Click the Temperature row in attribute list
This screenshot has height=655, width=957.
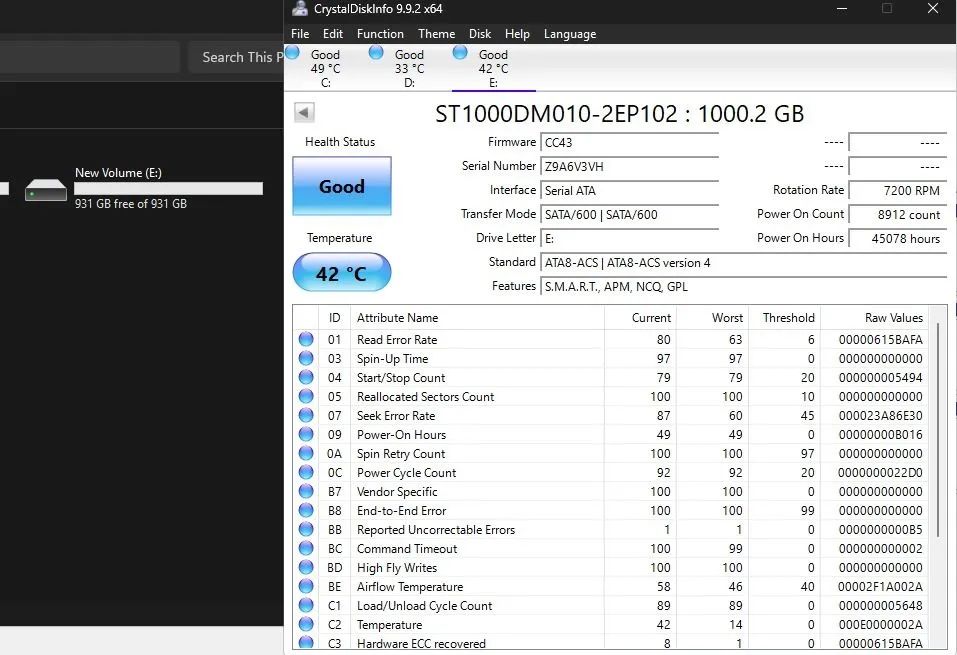point(612,624)
